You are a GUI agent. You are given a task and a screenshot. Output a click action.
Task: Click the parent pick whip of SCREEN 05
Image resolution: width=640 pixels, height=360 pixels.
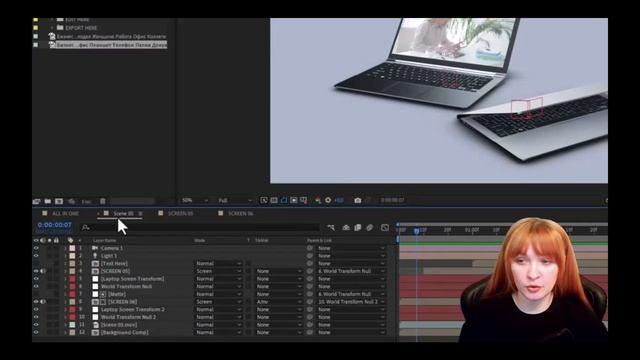pyautogui.click(x=310, y=271)
